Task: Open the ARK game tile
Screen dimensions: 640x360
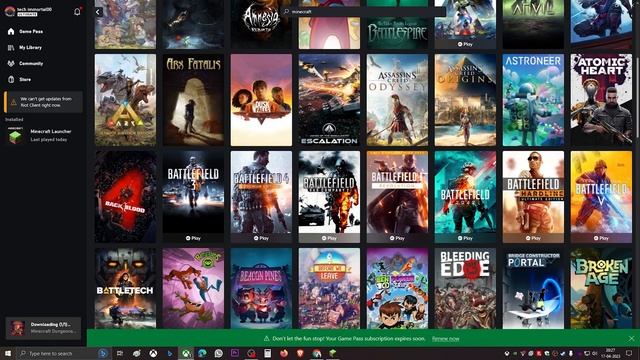Action: click(x=125, y=100)
